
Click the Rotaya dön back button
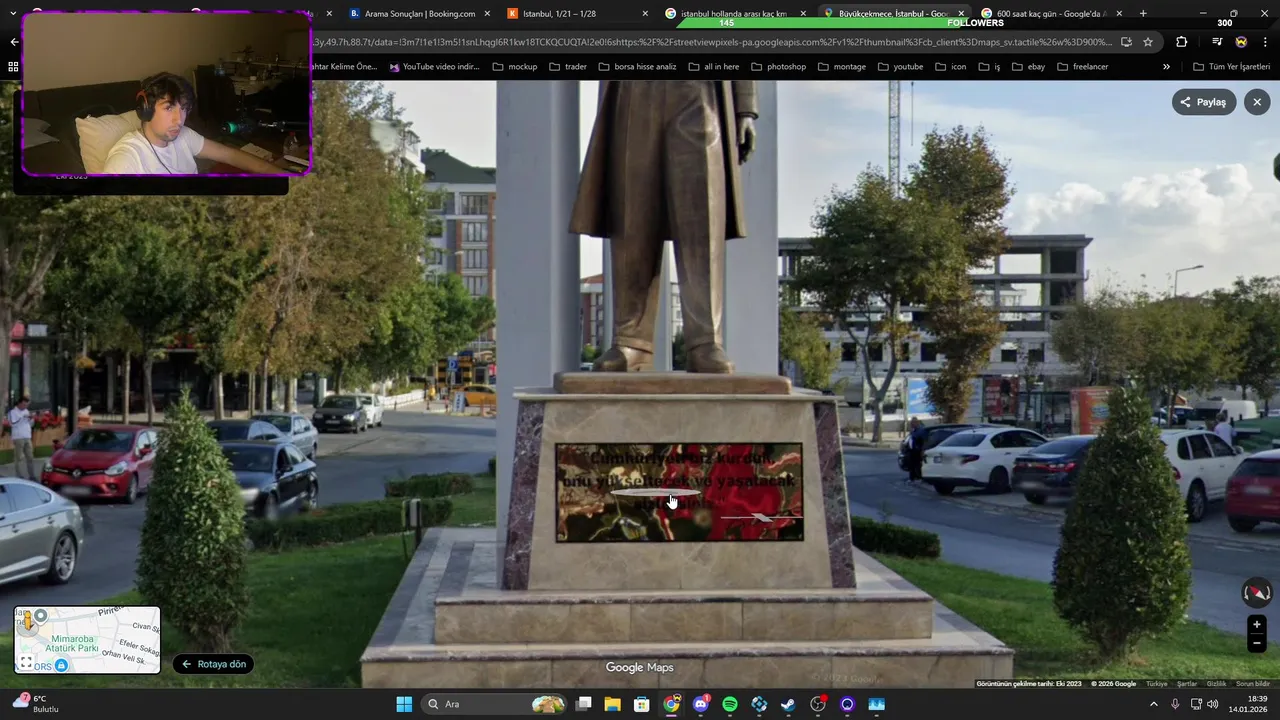coord(213,664)
